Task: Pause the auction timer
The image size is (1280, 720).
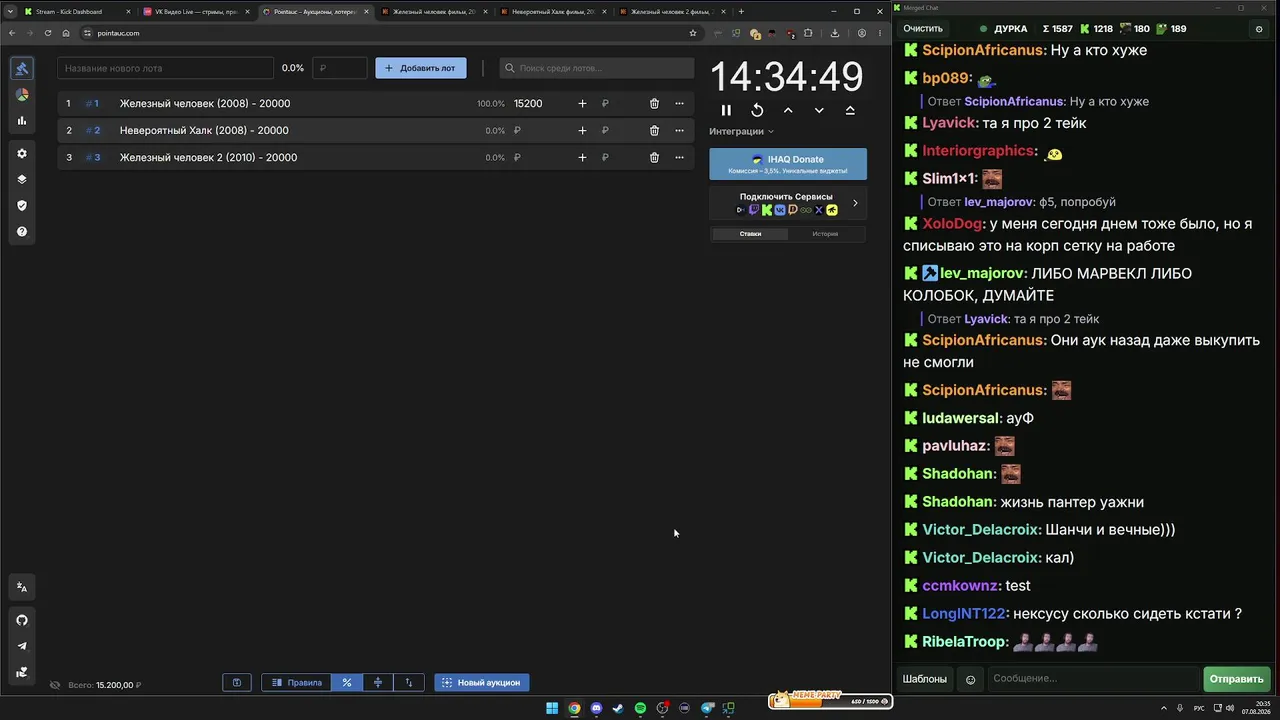Action: click(726, 110)
